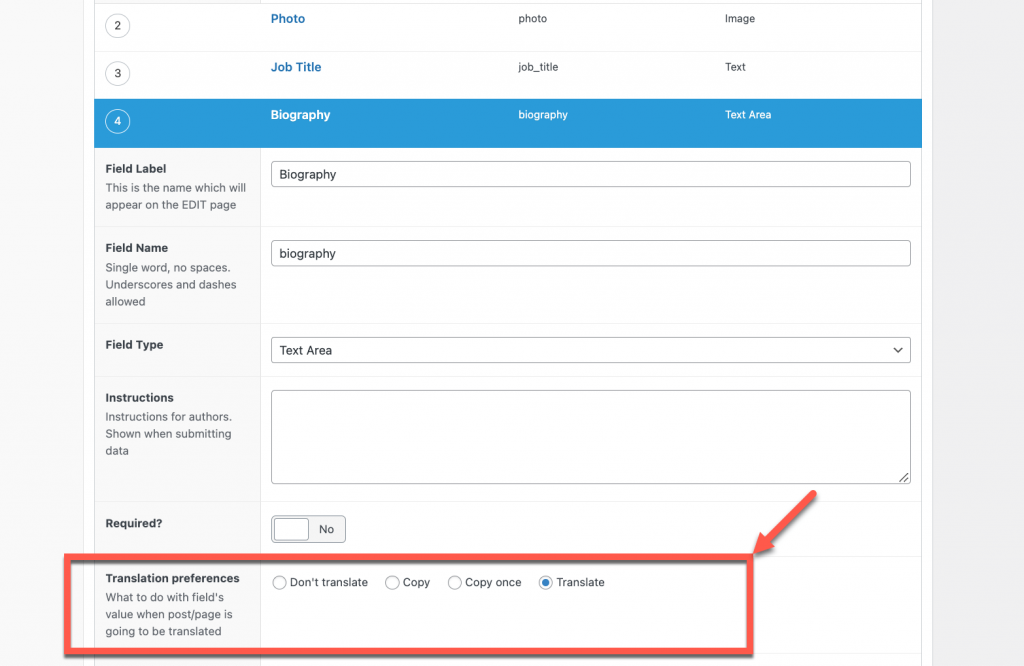Screen dimensions: 1024x666
Task: Edit the Field Label input containing Biography
Action: [x=590, y=174]
